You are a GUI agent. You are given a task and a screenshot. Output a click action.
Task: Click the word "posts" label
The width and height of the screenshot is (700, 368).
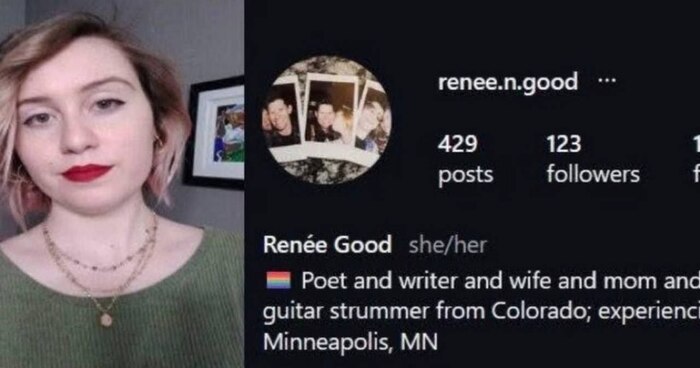coord(466,175)
